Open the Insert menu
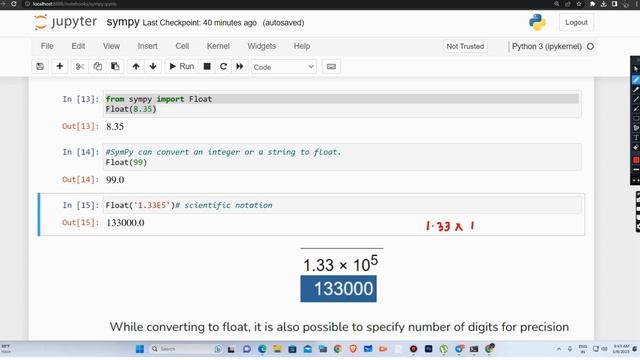This screenshot has height=360, width=640. pos(147,46)
